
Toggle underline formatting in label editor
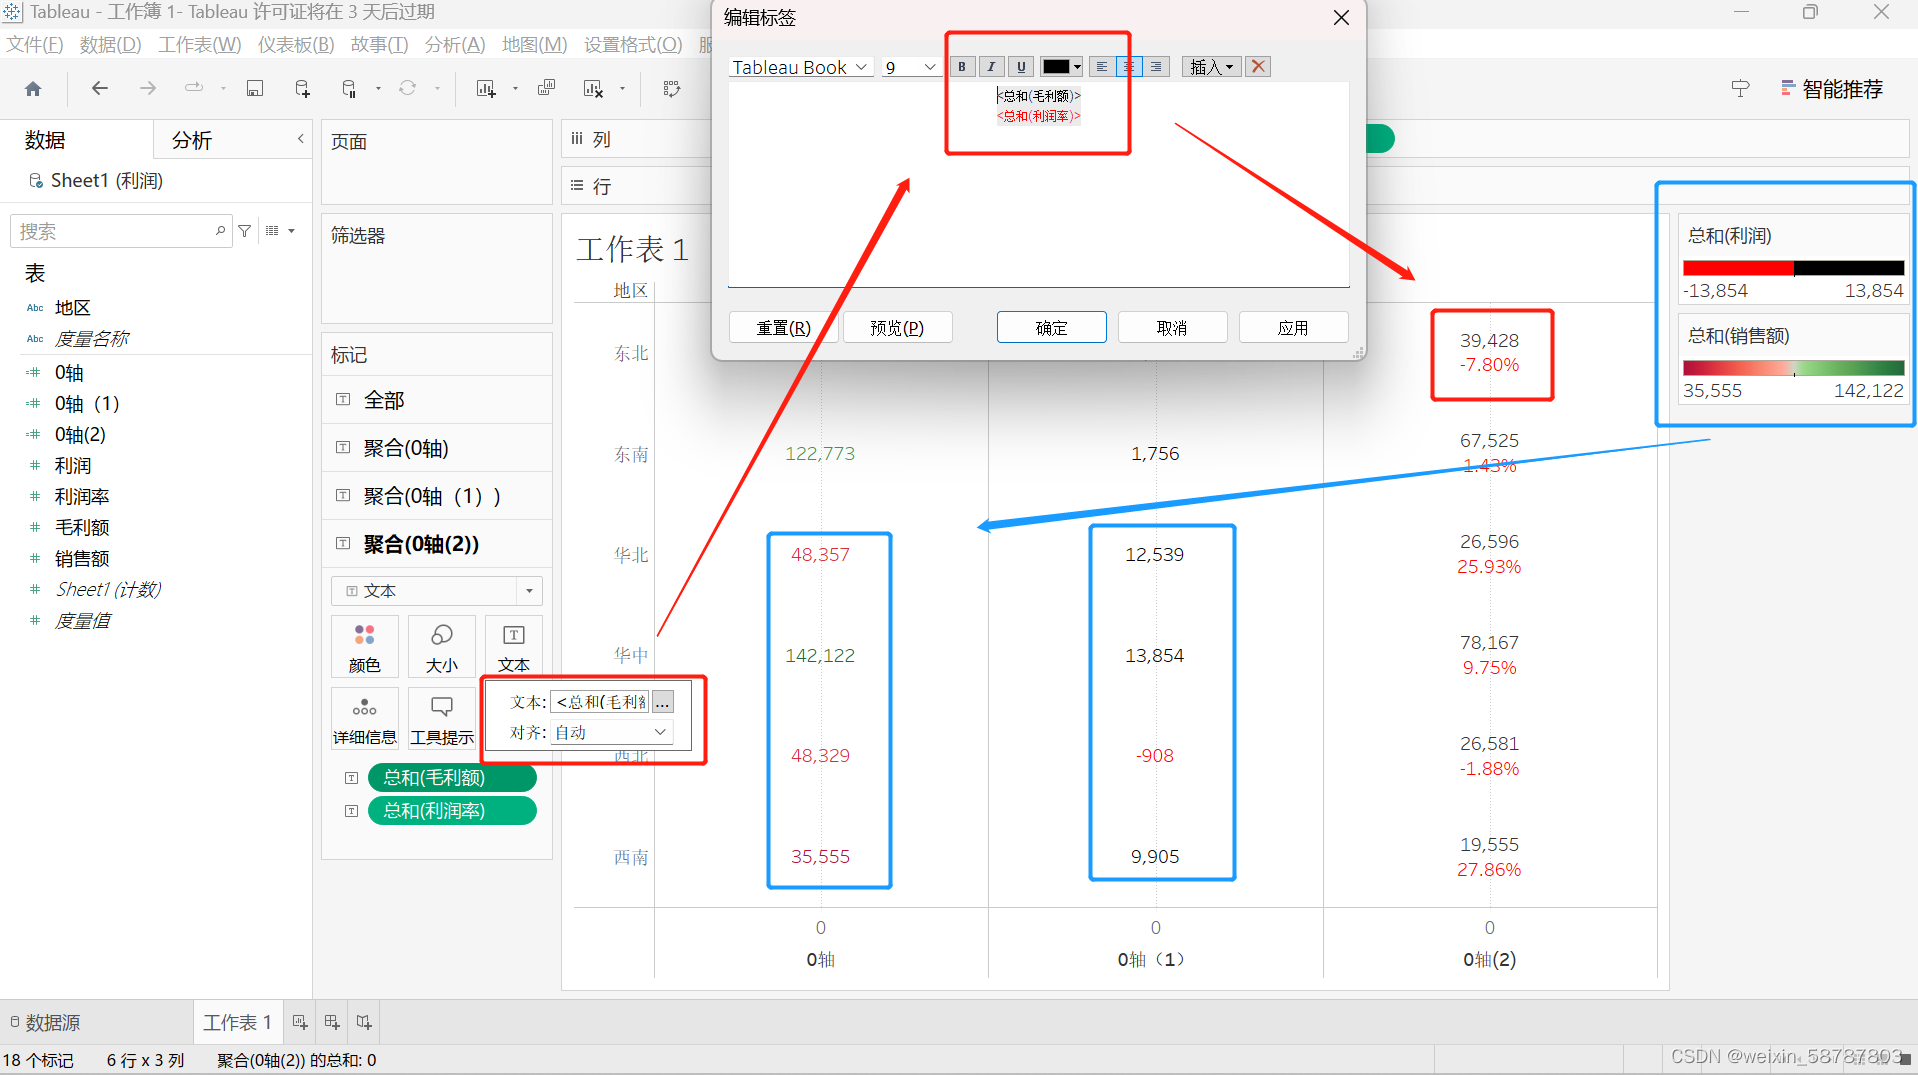tap(1020, 66)
